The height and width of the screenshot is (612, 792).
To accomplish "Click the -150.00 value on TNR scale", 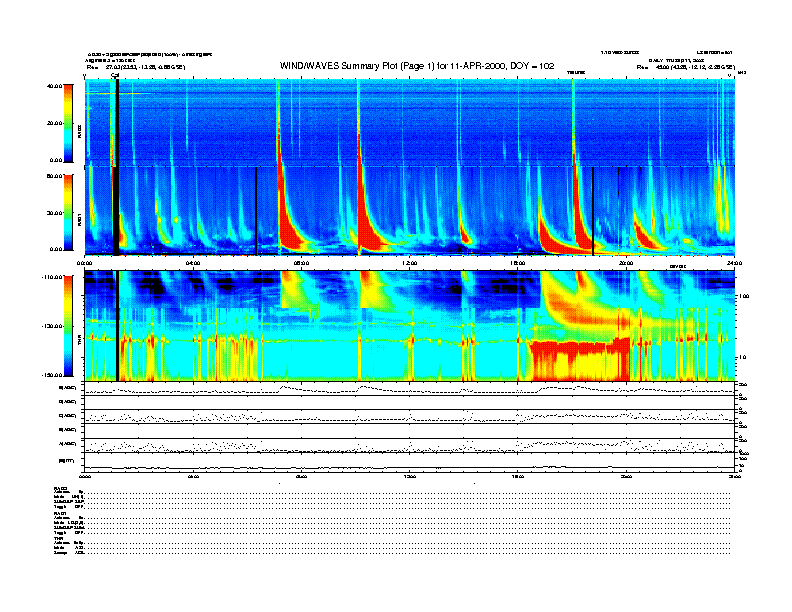I will pos(51,375).
